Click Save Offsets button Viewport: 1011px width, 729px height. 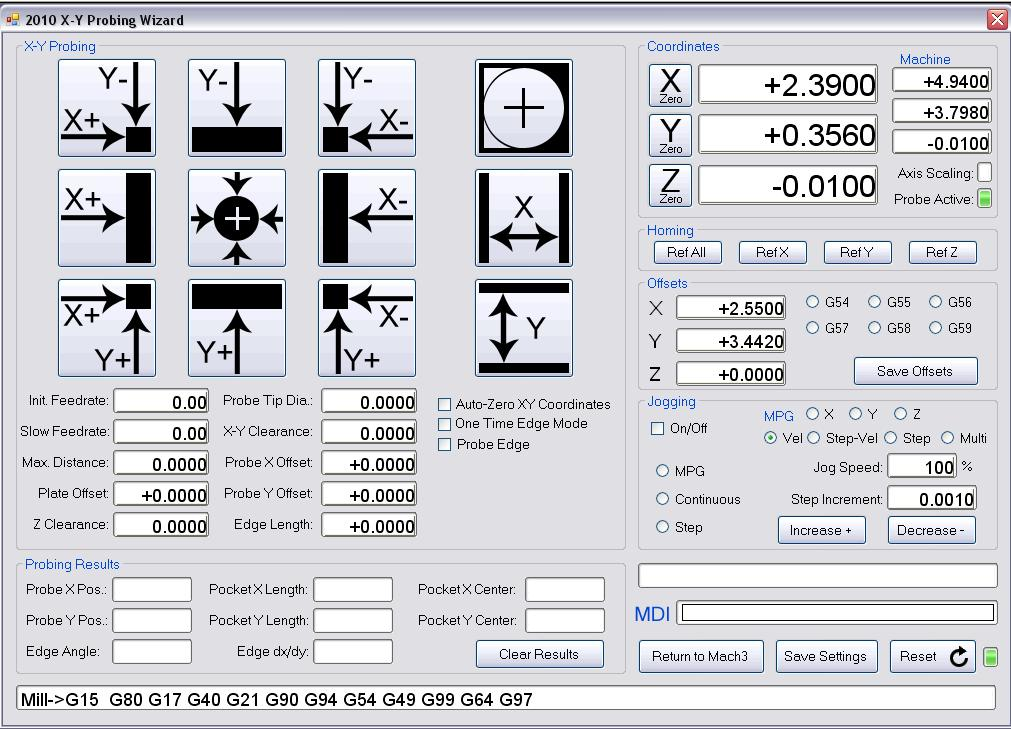tap(916, 371)
